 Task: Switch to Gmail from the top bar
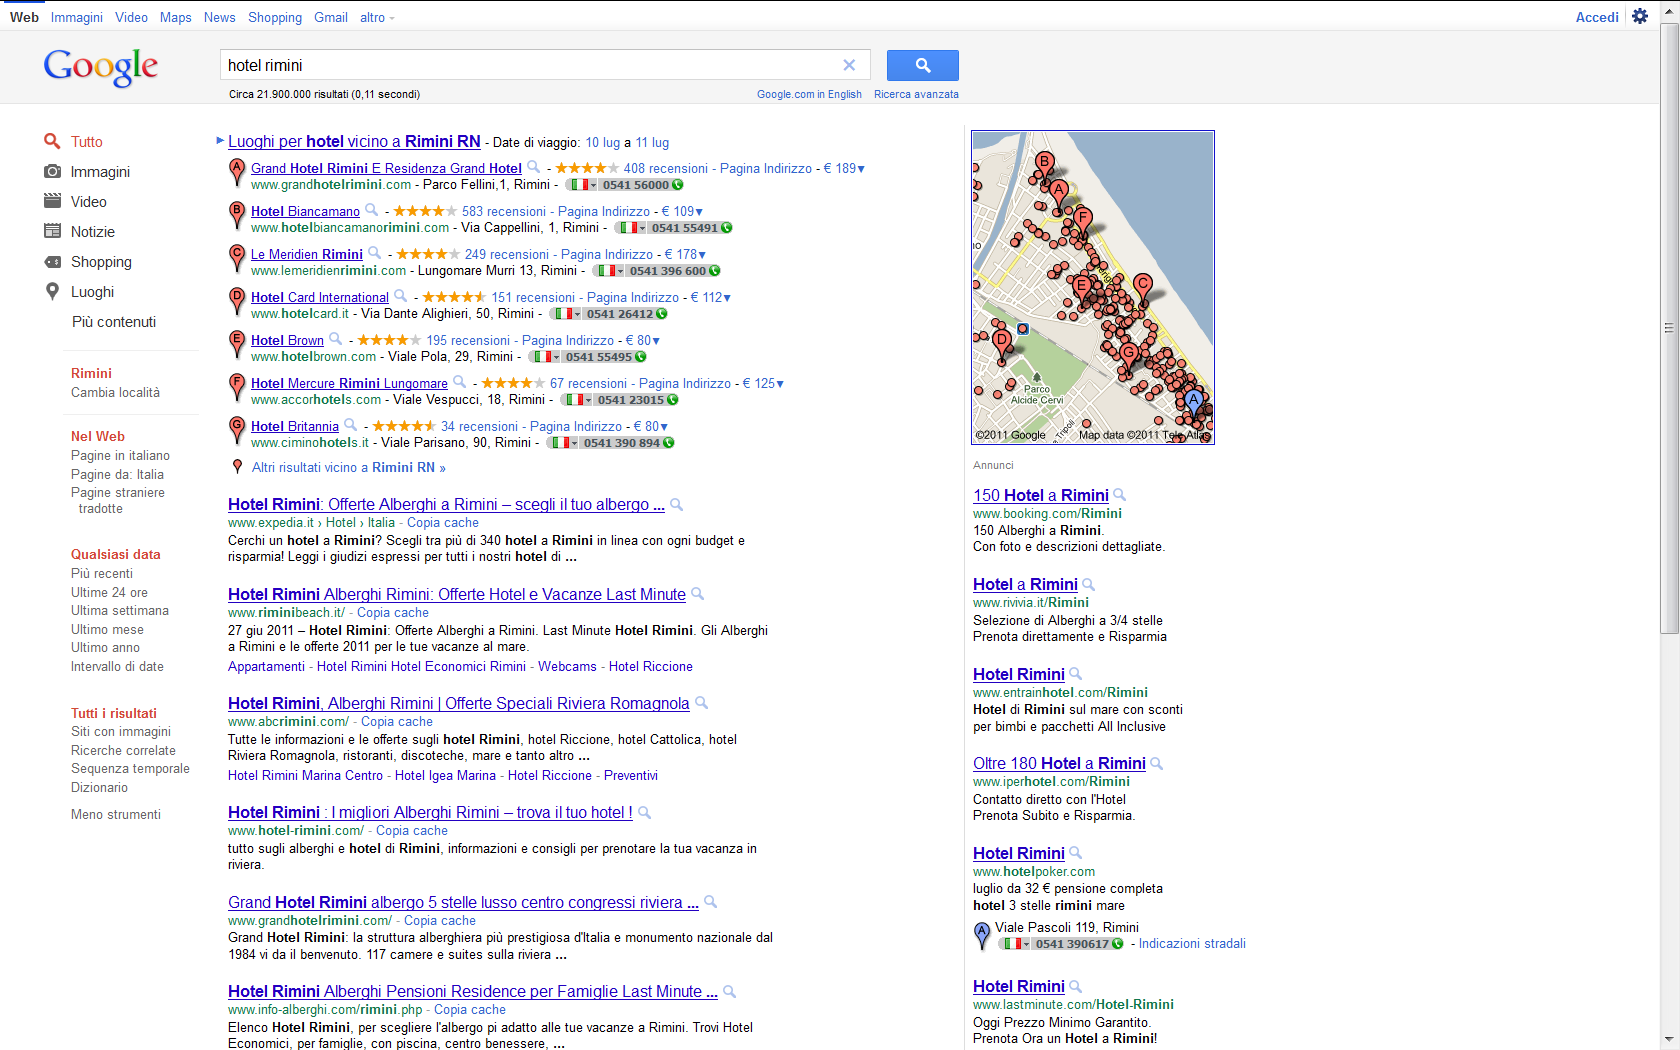pyautogui.click(x=330, y=17)
